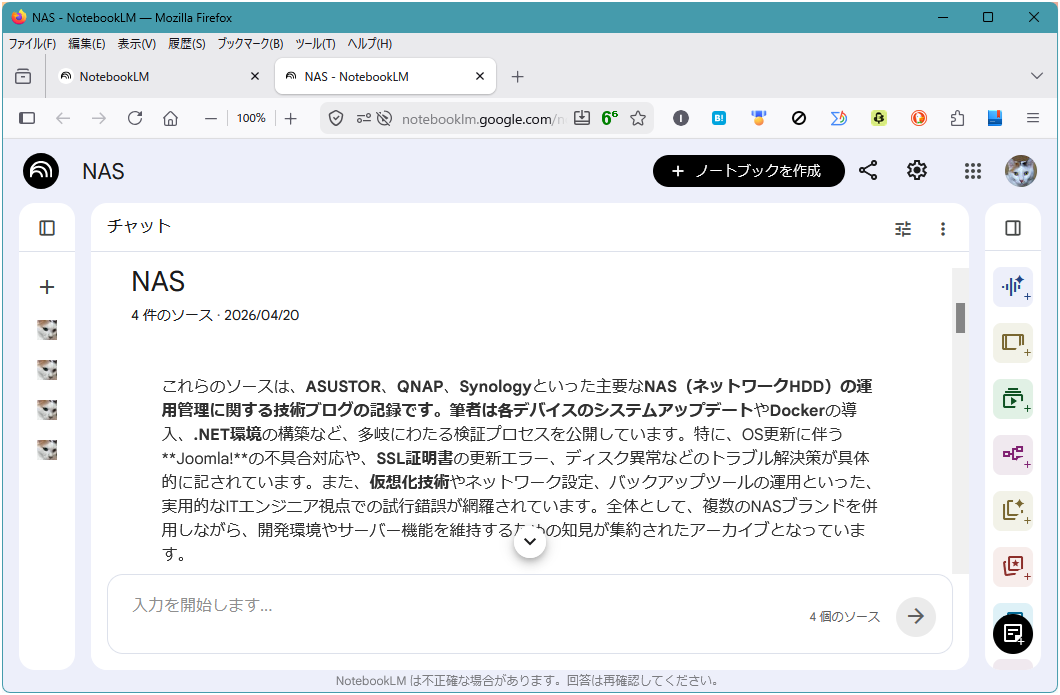Viewport: 1060px width, 695px height.
Task: Submit the chat message arrow button
Action: coord(915,616)
